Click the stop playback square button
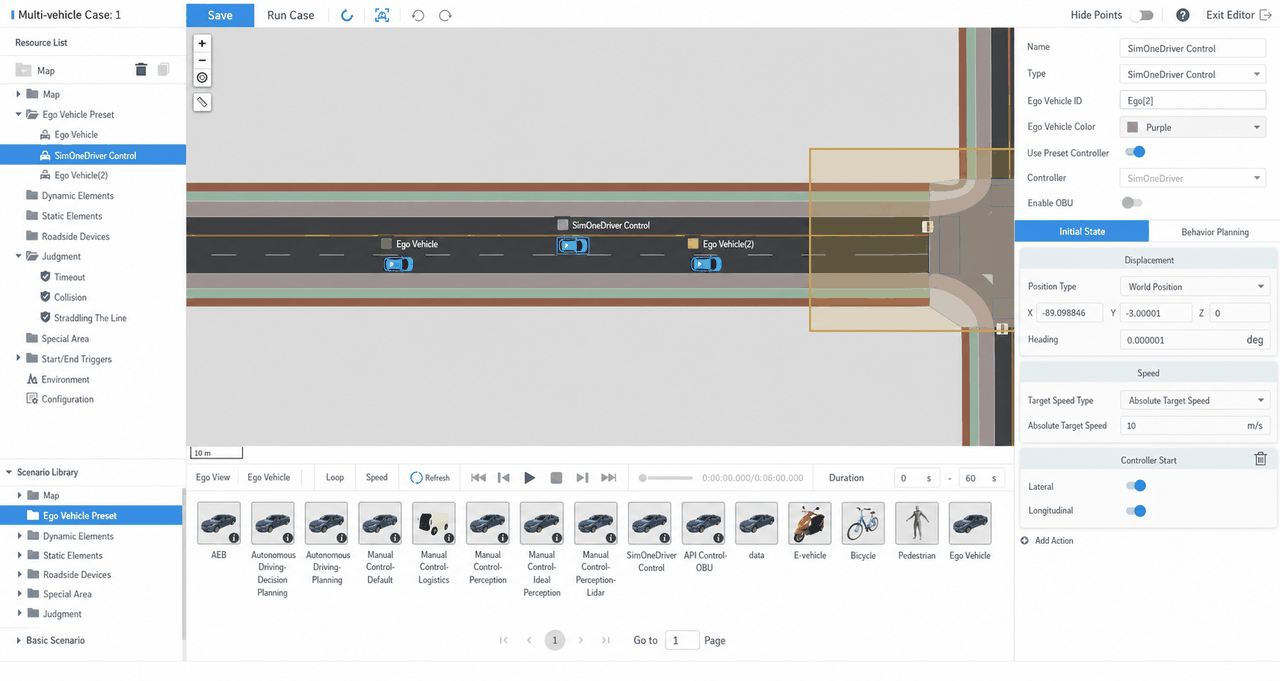This screenshot has width=1280, height=681. click(x=556, y=478)
